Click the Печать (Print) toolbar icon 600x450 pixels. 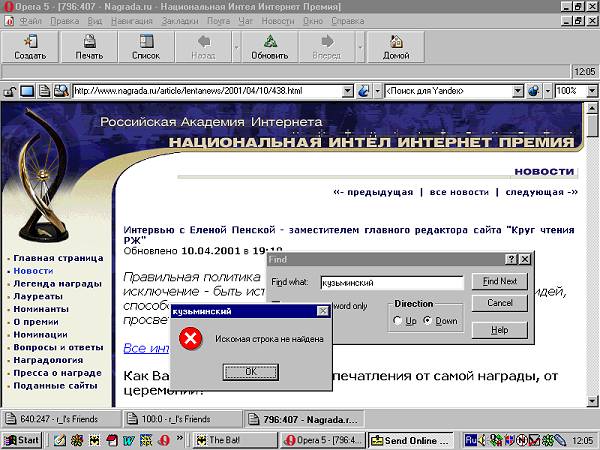[89, 42]
